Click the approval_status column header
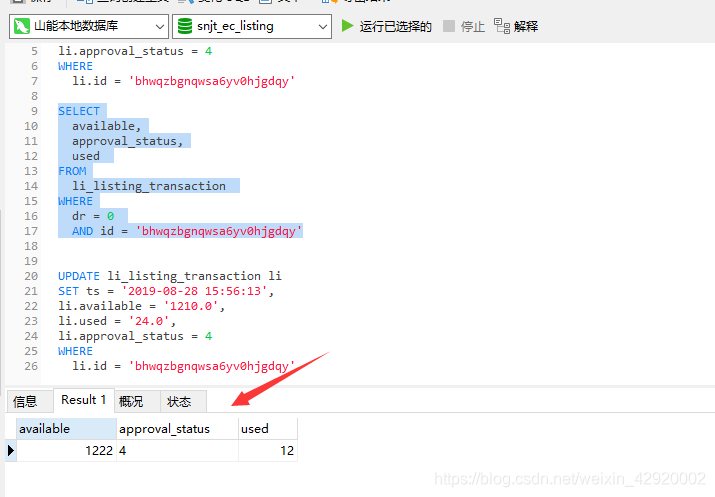Image resolution: width=715 pixels, height=497 pixels. (177, 429)
